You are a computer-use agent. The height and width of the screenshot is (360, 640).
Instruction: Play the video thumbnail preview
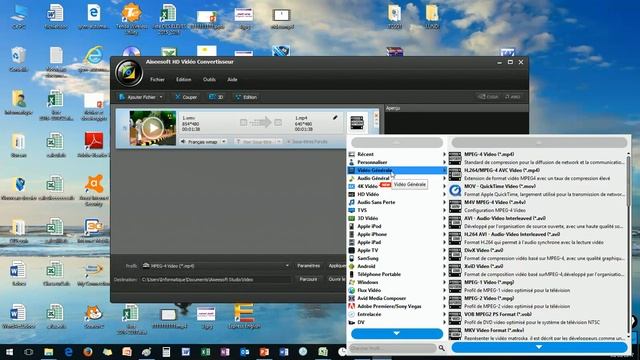click(153, 128)
